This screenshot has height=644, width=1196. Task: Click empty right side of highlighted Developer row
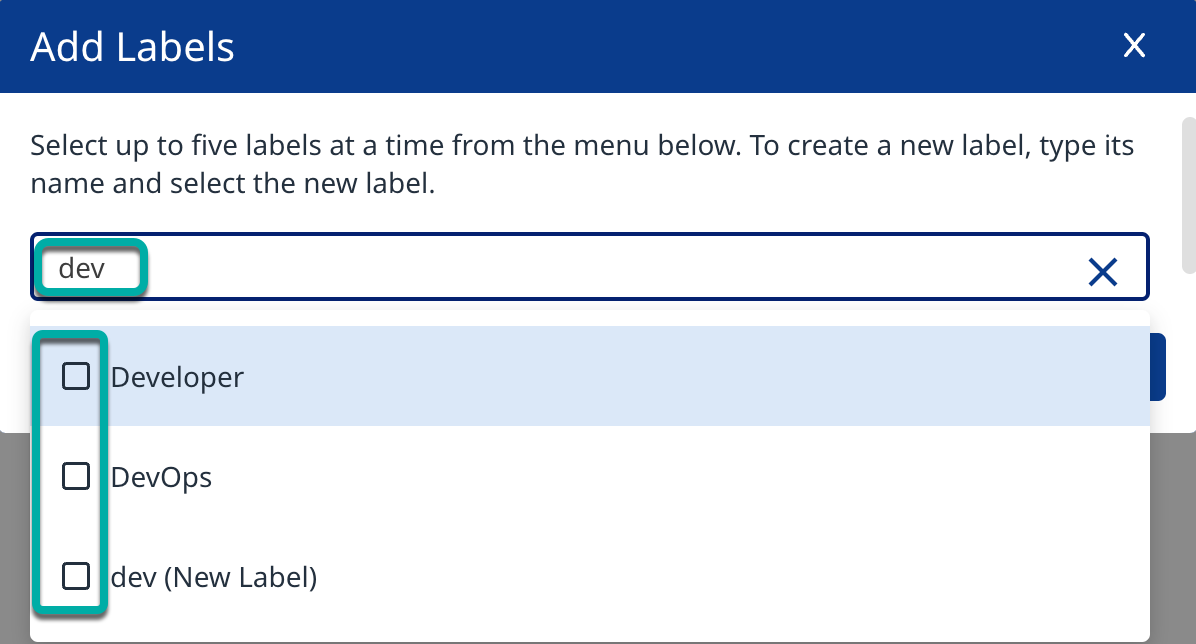point(800,377)
